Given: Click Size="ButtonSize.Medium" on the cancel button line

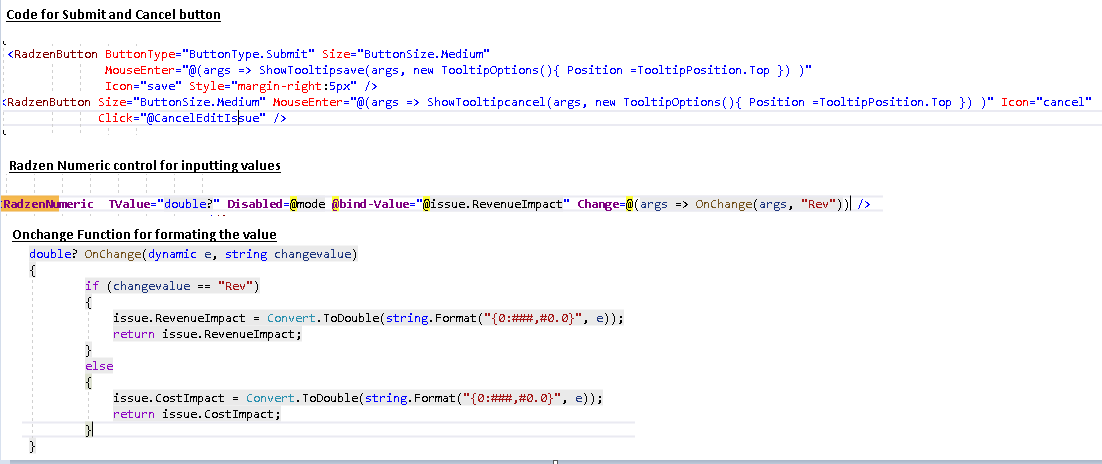Looking at the screenshot, I should click(182, 103).
